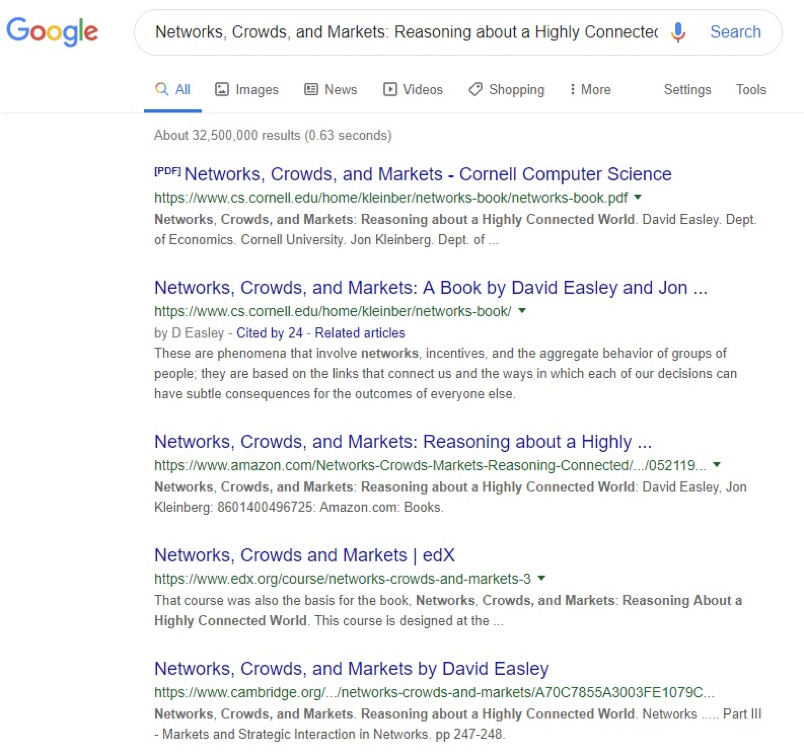Expand dropdown arrow beside amazon.com URL

click(x=717, y=464)
